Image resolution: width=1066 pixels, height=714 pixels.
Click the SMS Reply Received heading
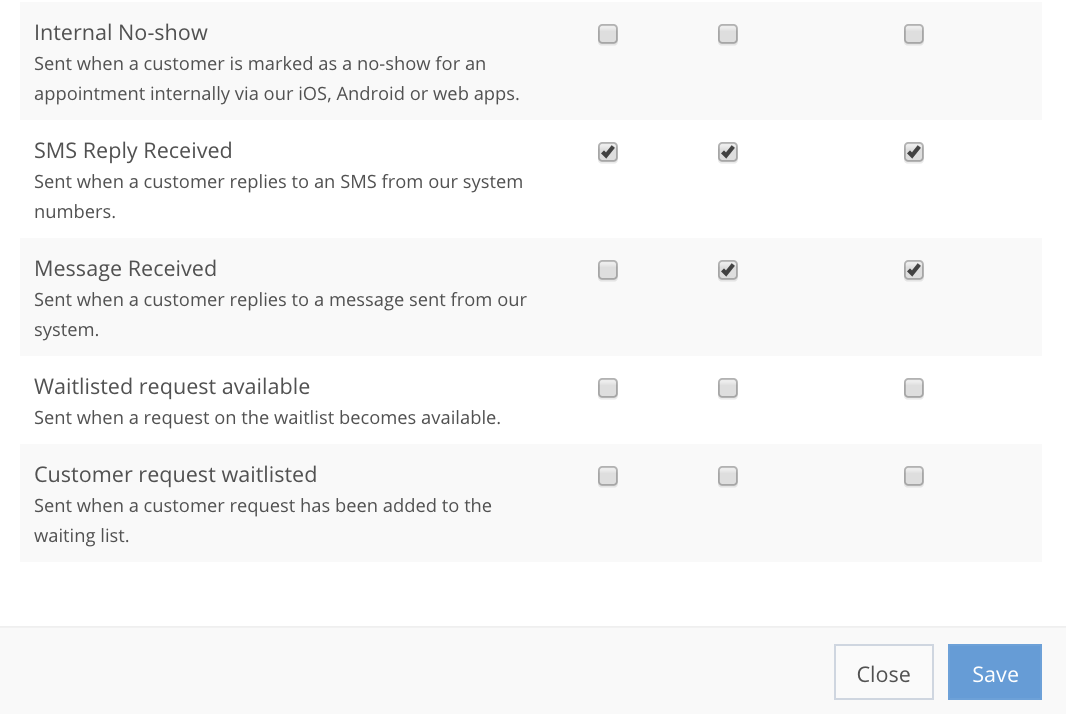133,151
